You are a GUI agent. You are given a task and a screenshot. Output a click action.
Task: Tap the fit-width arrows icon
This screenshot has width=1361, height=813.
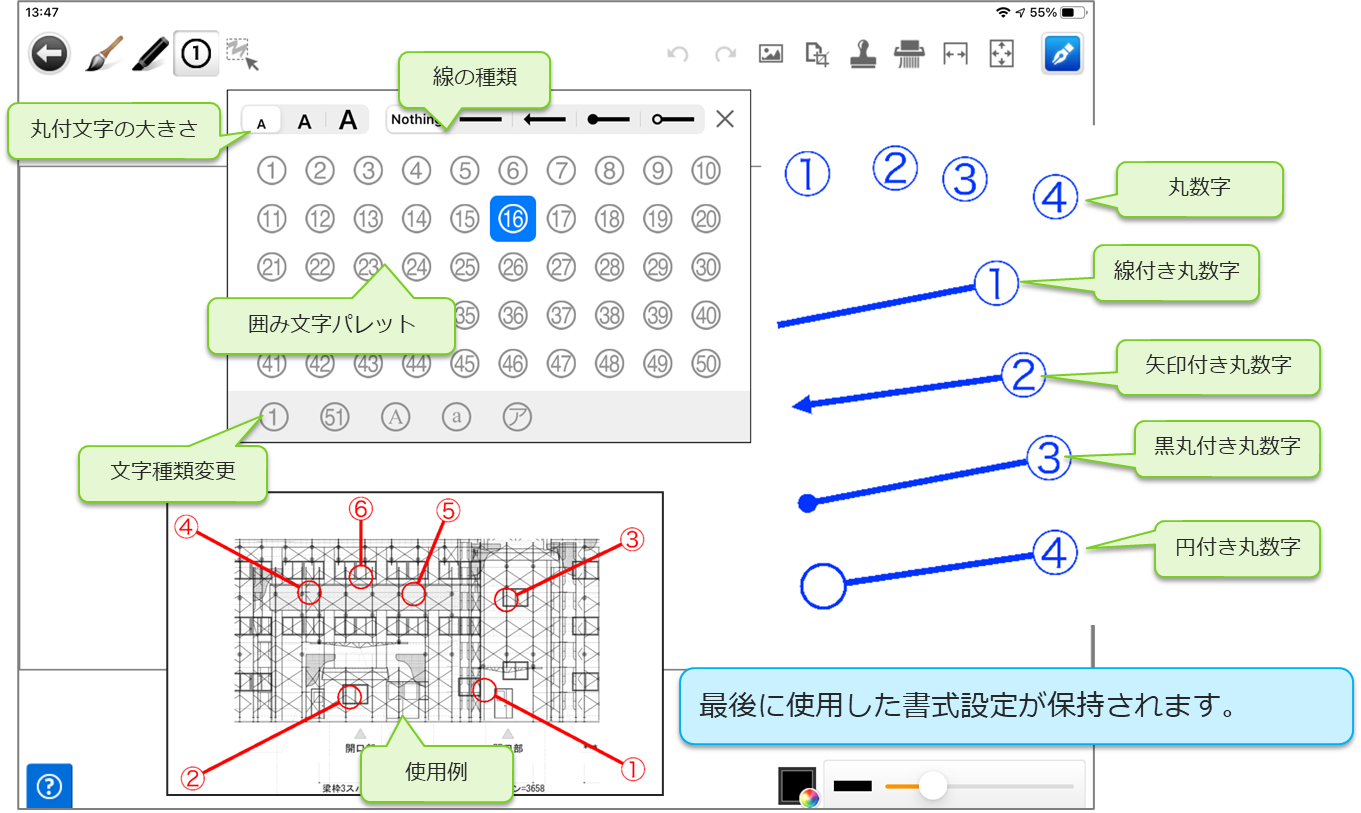[x=955, y=54]
